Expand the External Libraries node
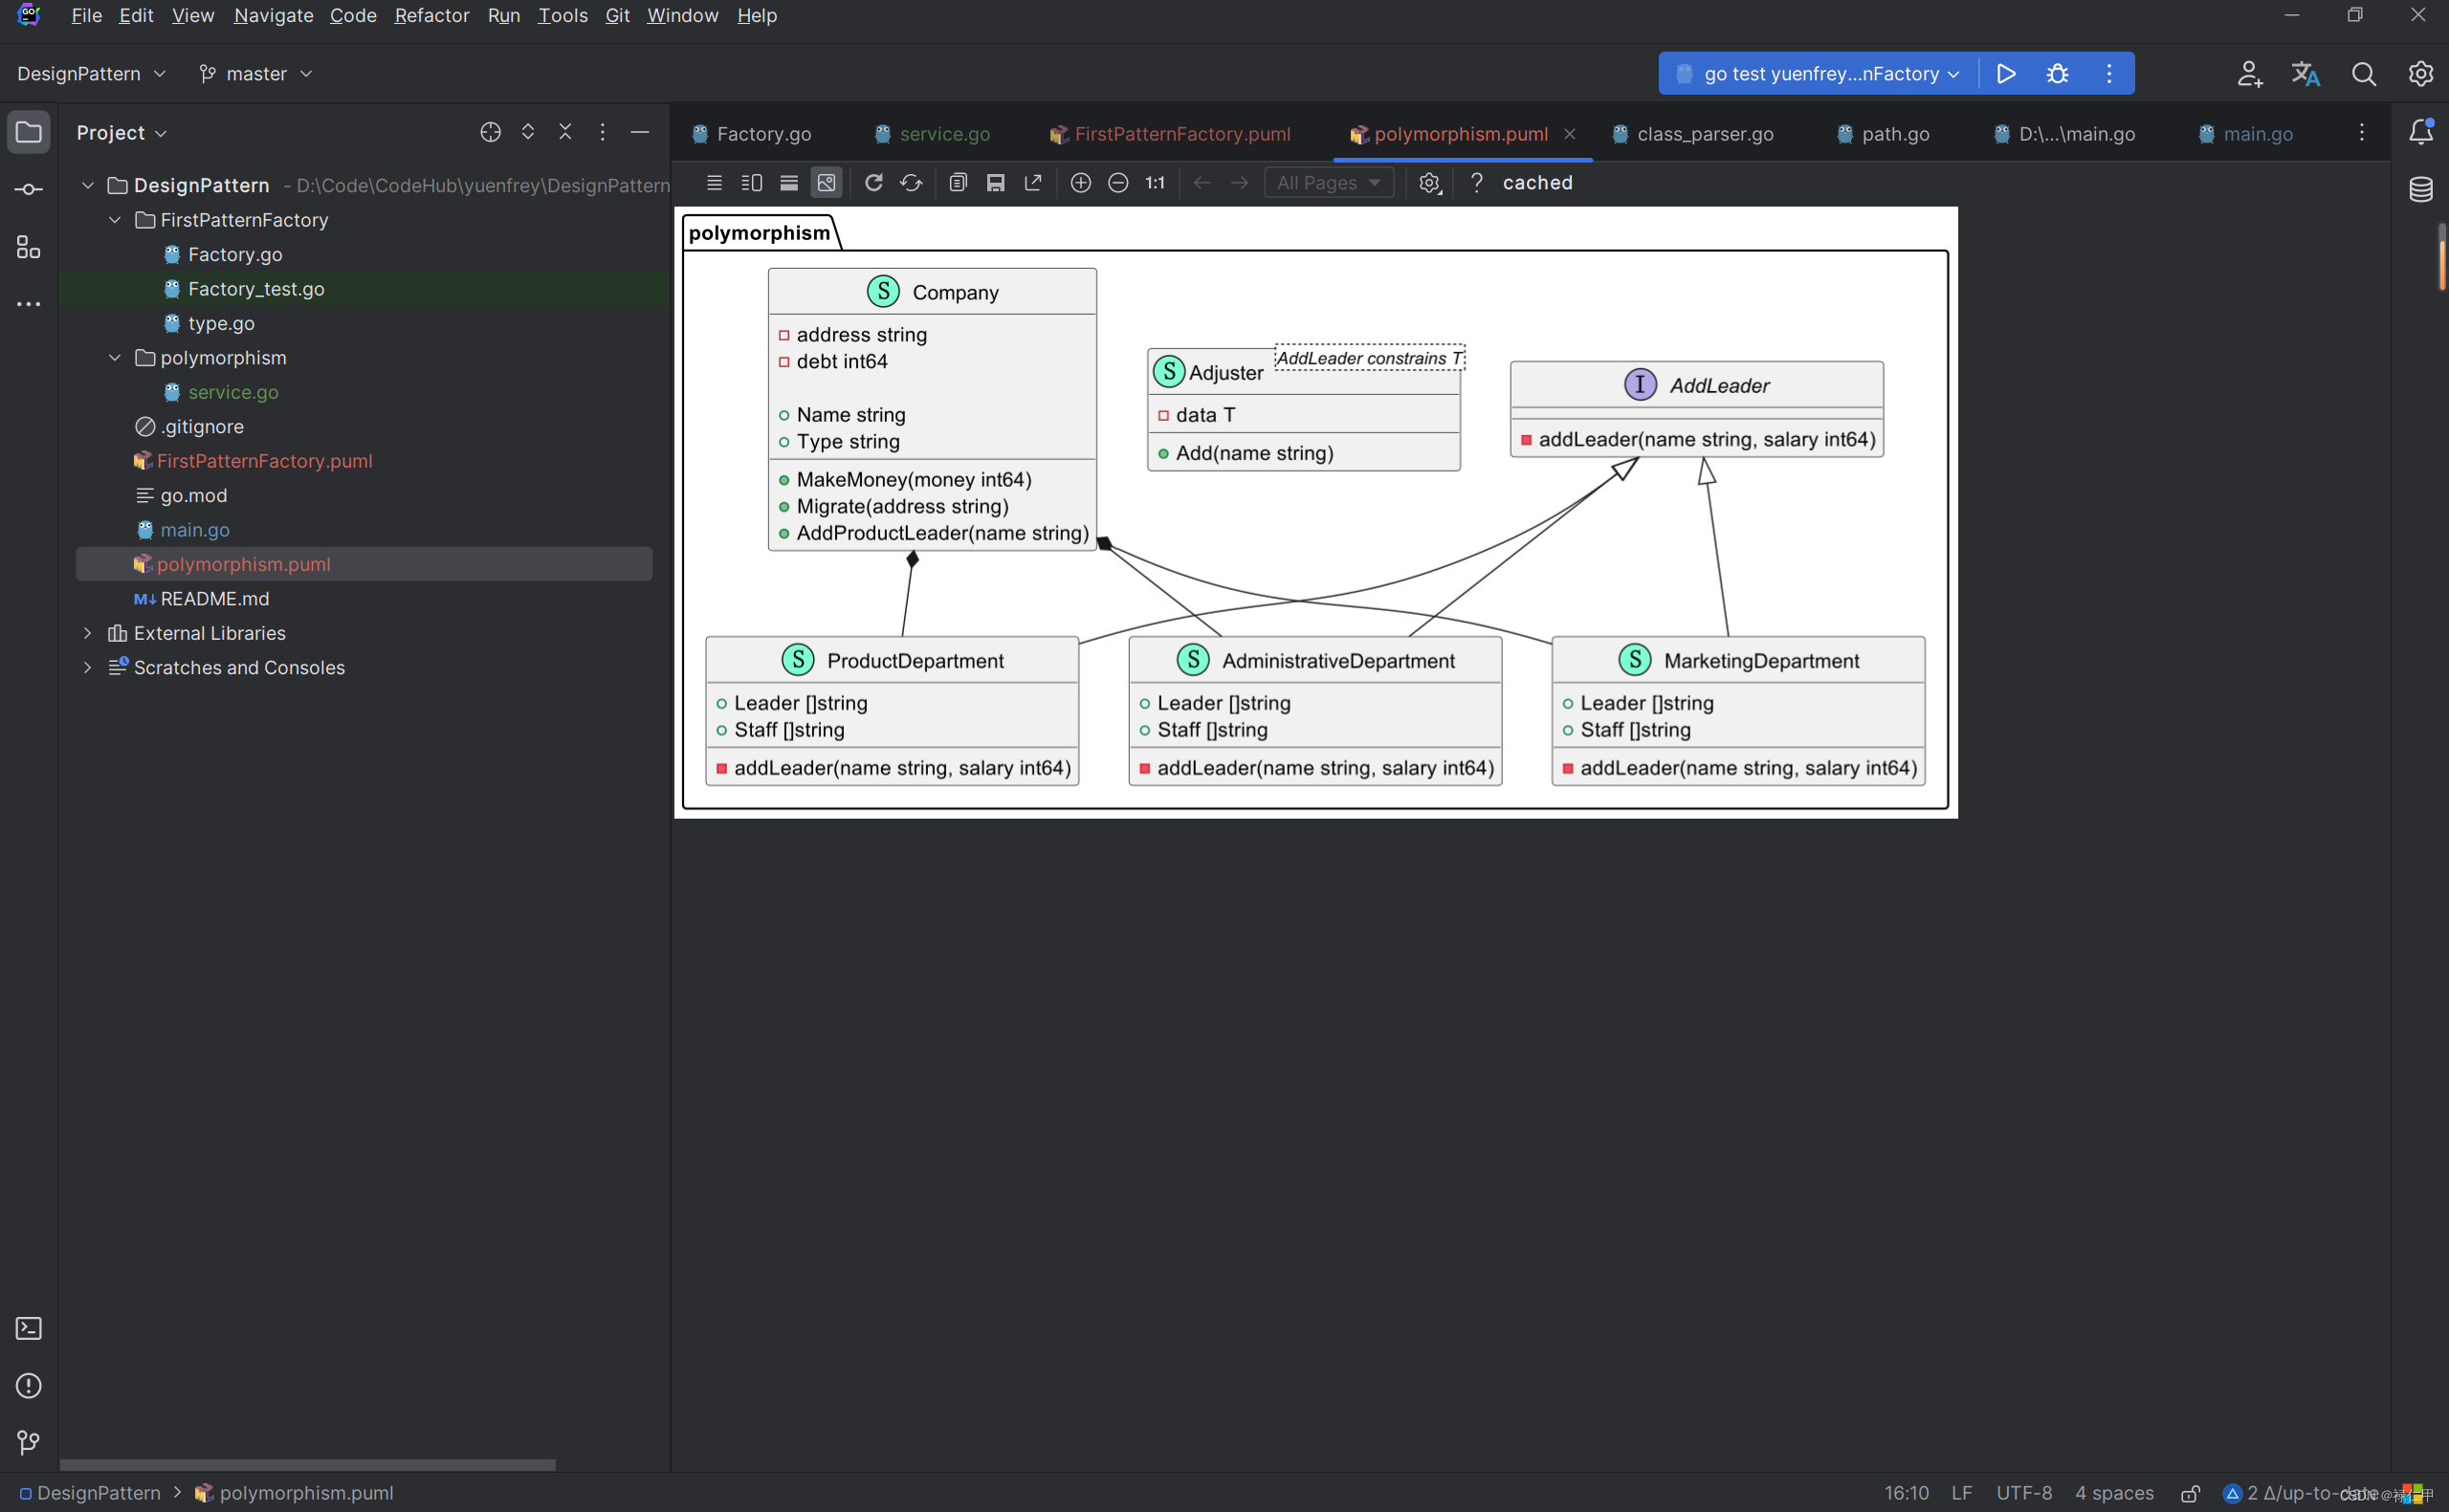The image size is (2449, 1512). 88,633
